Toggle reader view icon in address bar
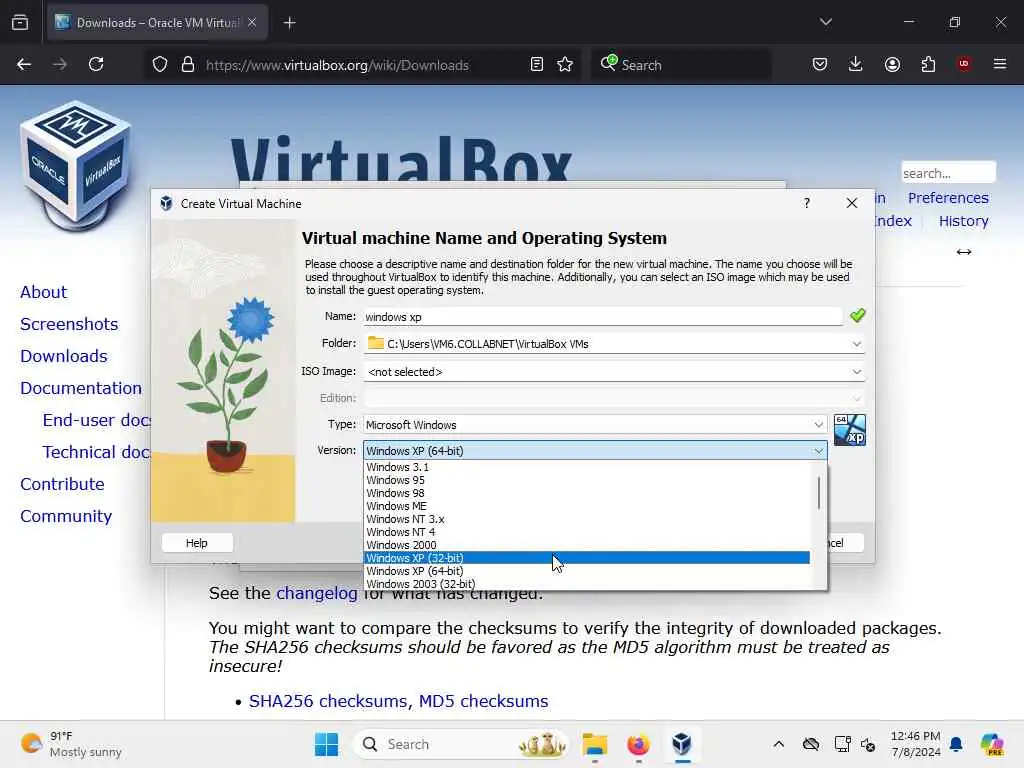The height and width of the screenshot is (768, 1024). tap(537, 64)
